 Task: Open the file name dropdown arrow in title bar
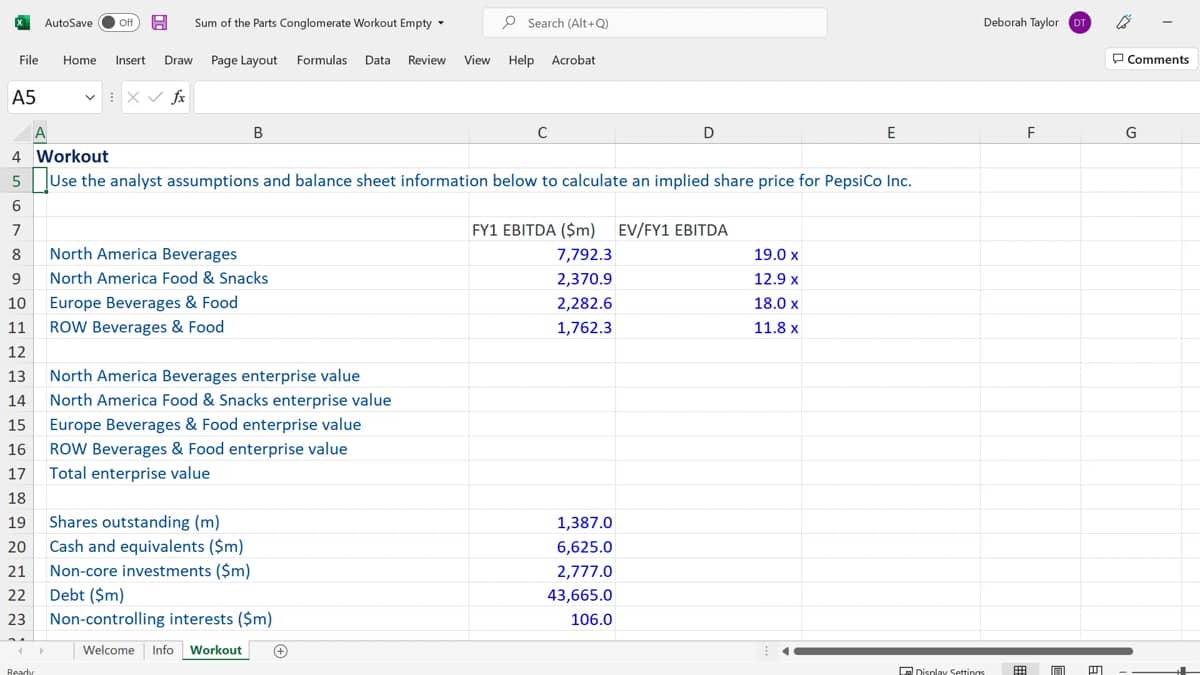(x=441, y=23)
